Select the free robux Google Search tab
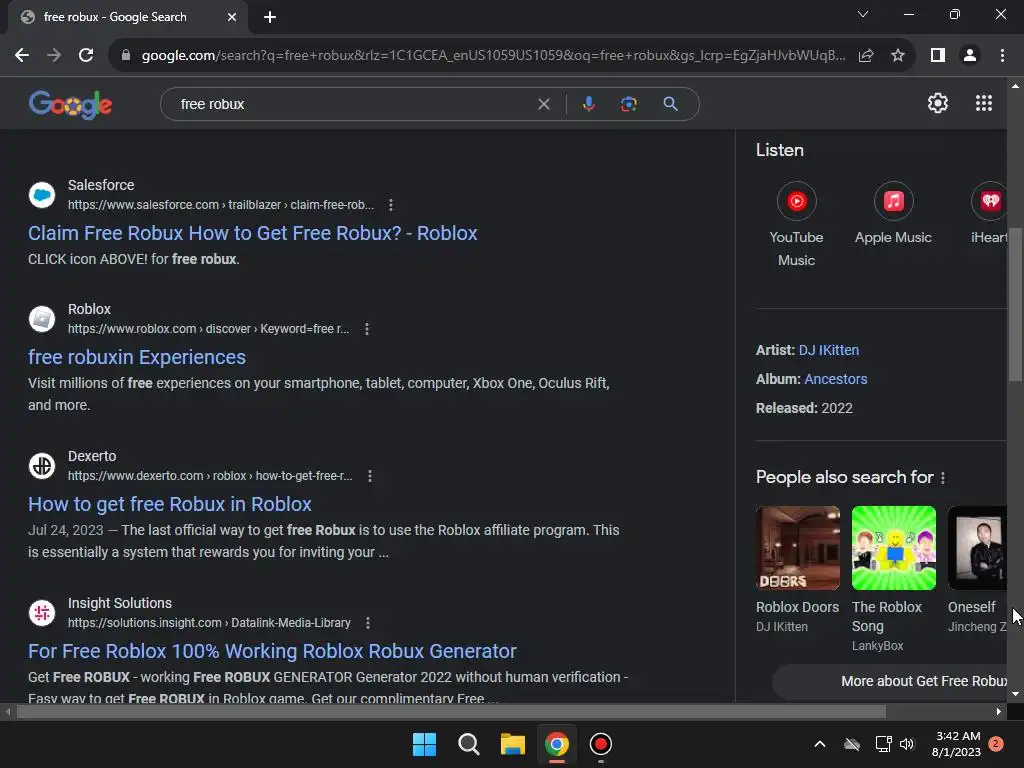 tap(128, 17)
